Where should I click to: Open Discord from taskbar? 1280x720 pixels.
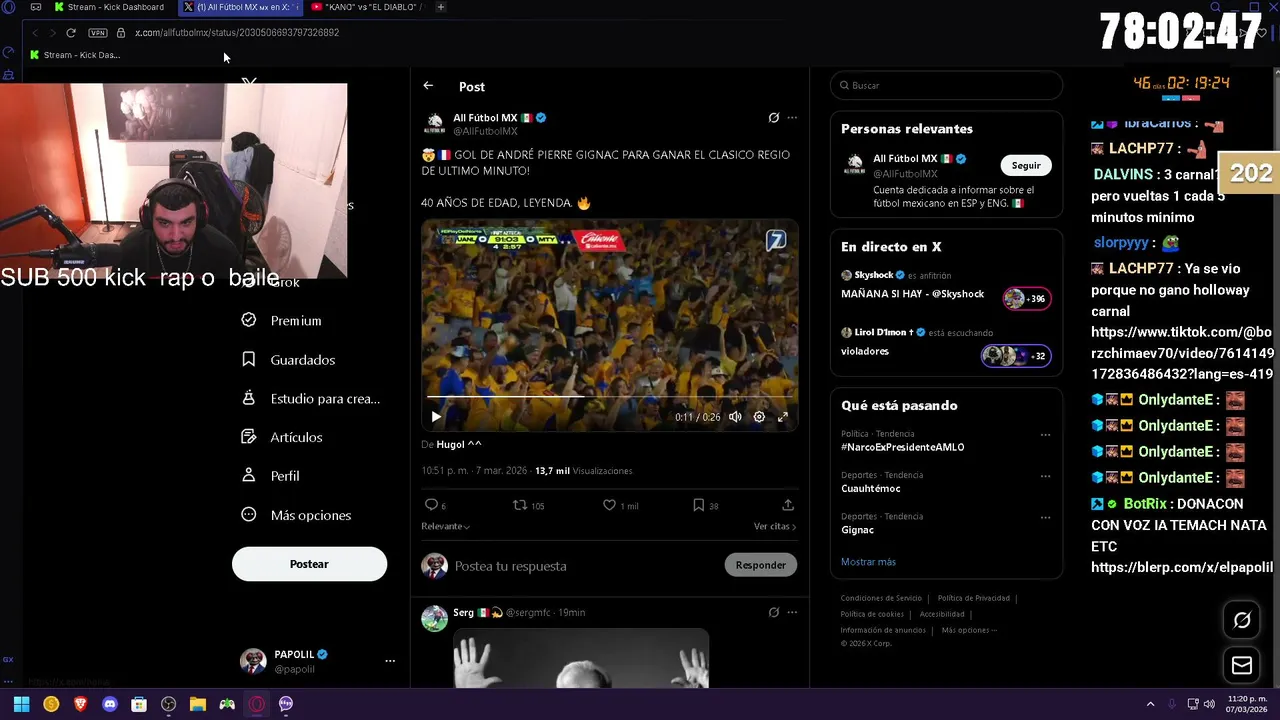[110, 704]
